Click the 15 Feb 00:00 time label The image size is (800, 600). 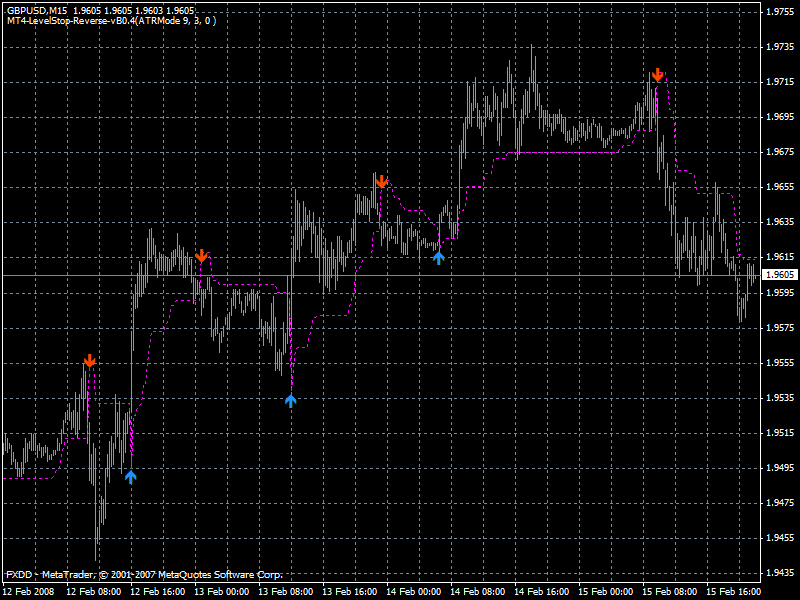coord(606,592)
